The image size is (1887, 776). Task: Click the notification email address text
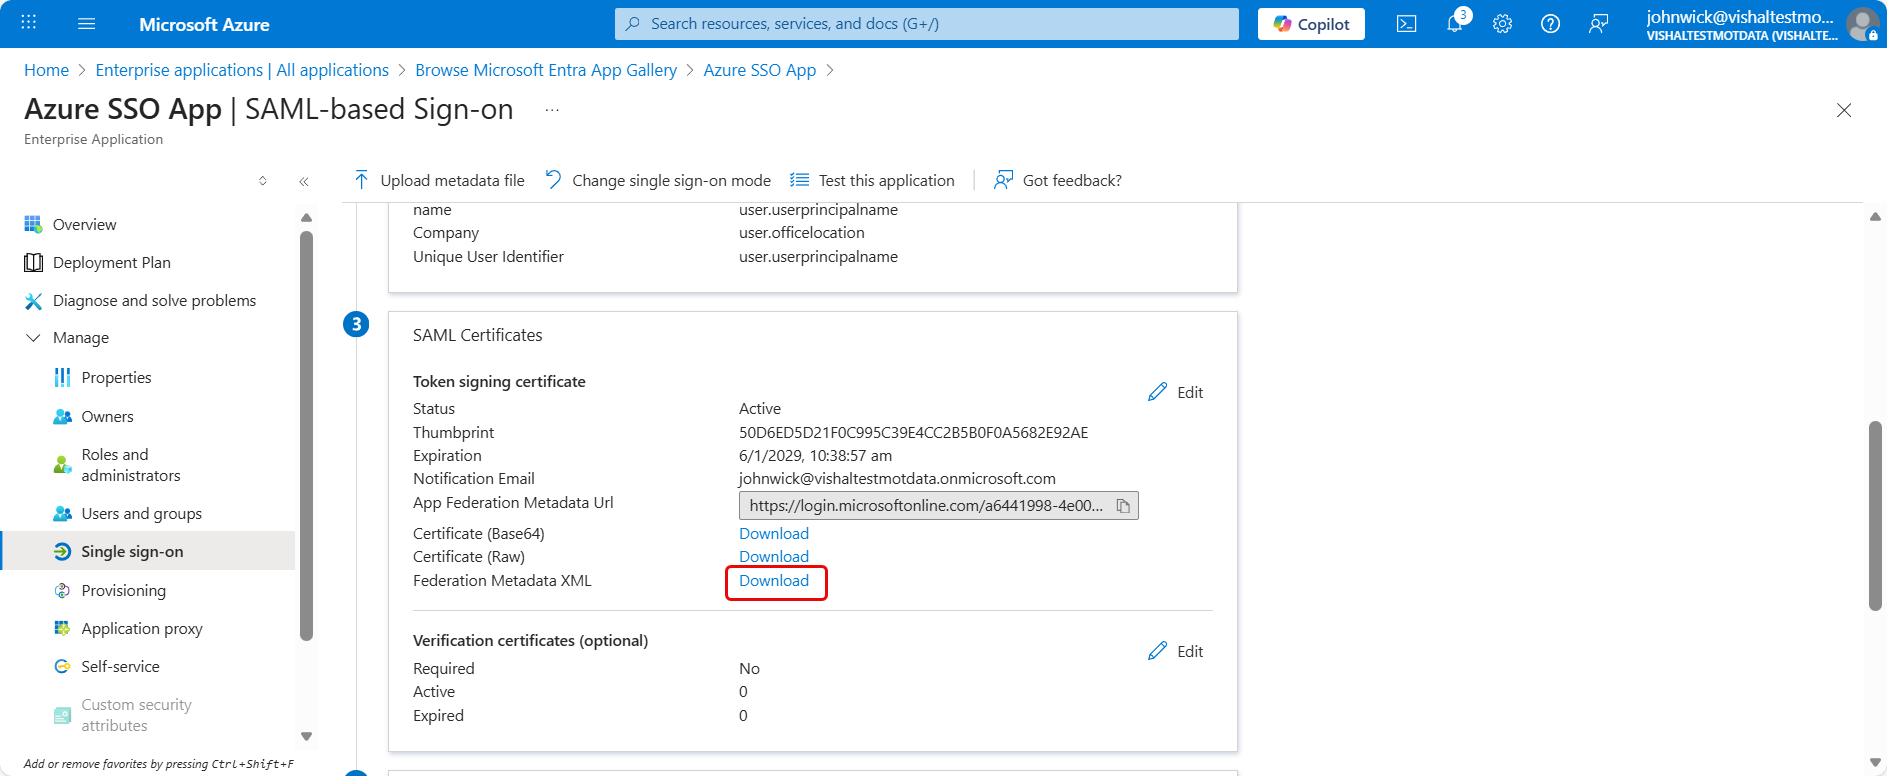point(897,478)
